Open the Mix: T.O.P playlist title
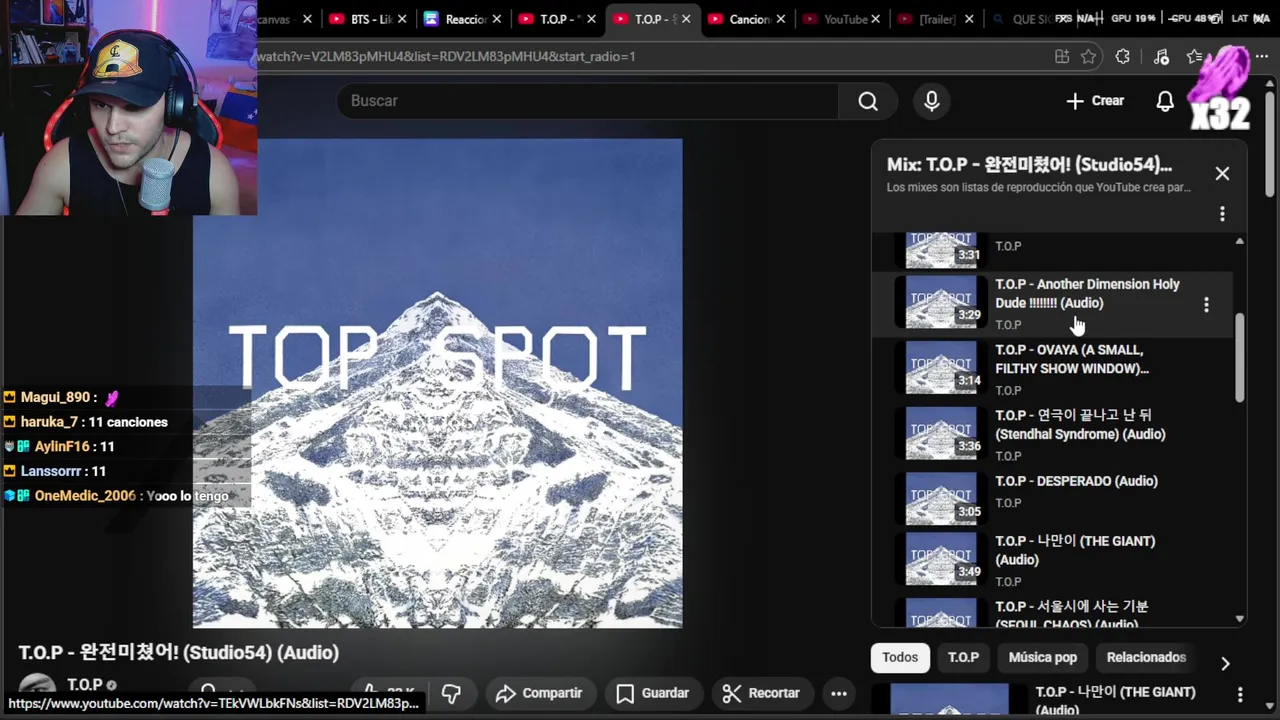This screenshot has width=1280, height=720. point(1029,165)
